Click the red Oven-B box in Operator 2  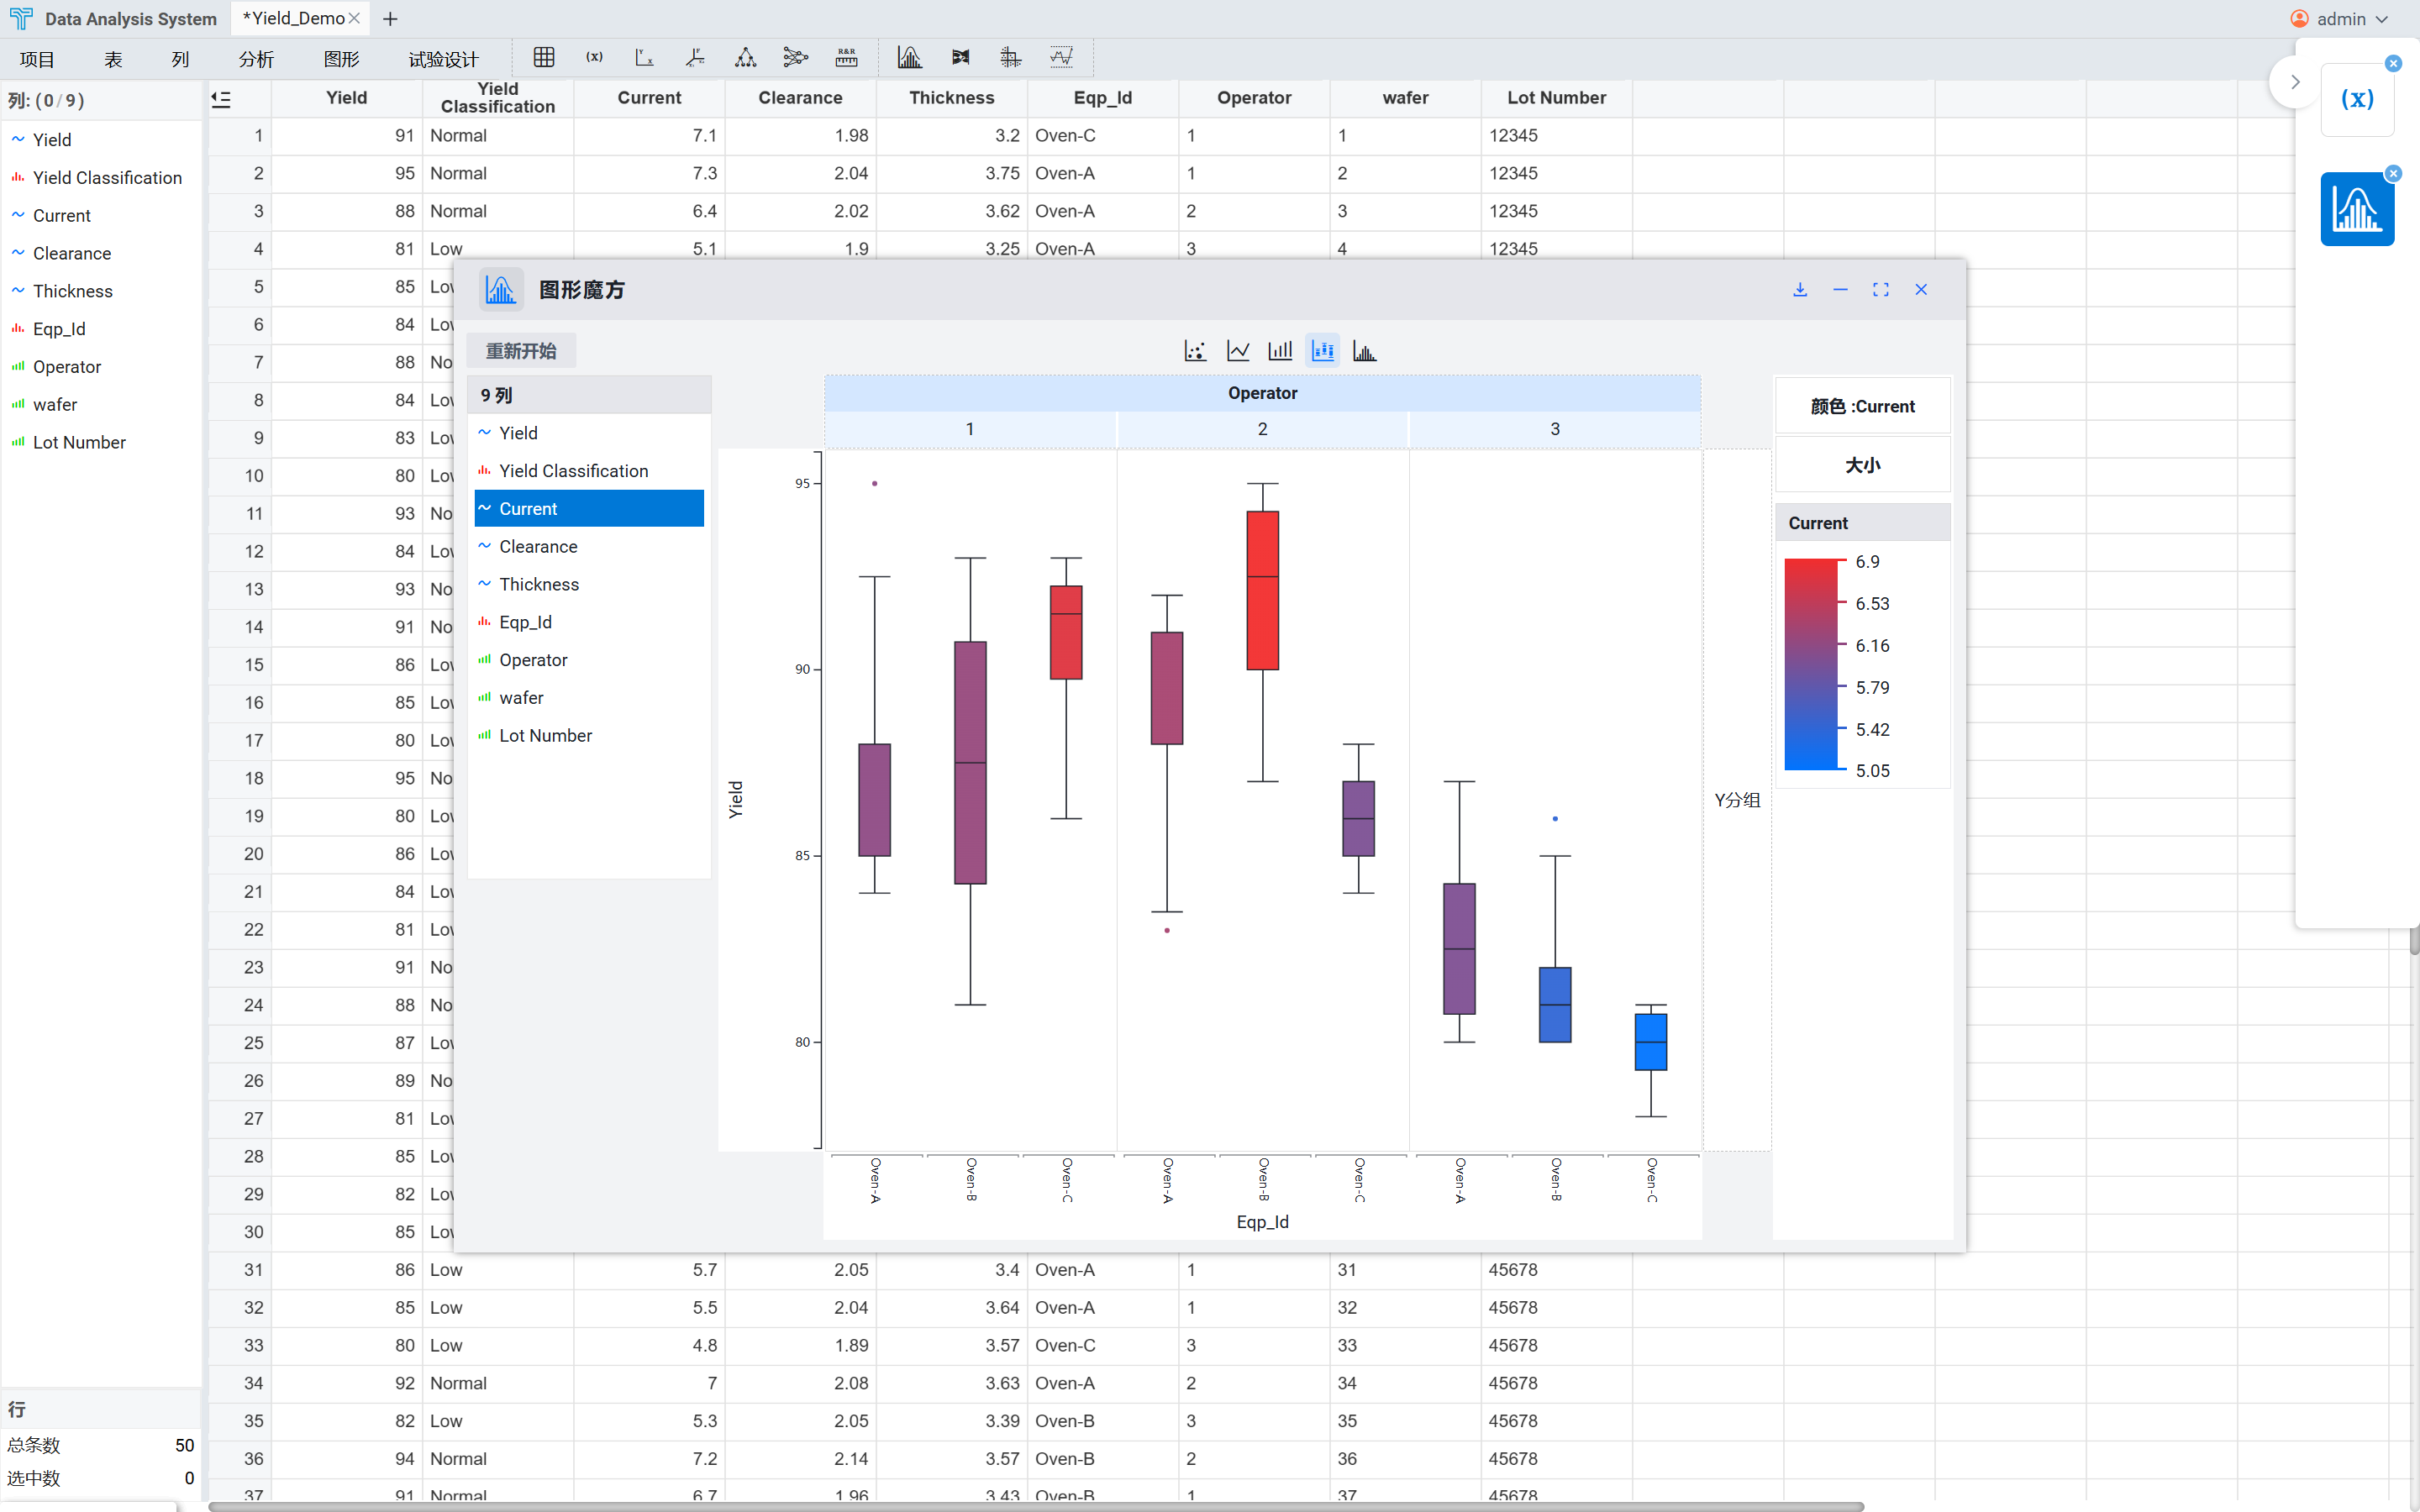click(x=1262, y=591)
